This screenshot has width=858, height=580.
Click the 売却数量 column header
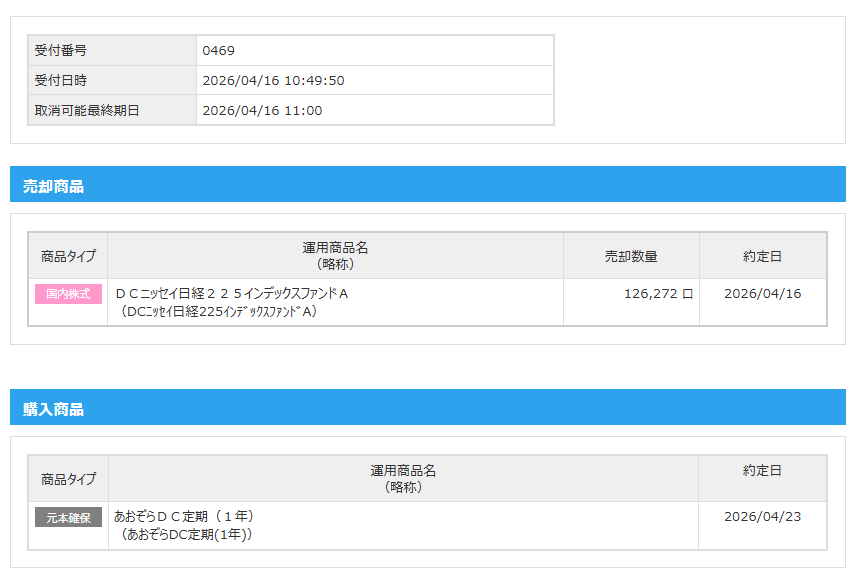[x=631, y=256]
